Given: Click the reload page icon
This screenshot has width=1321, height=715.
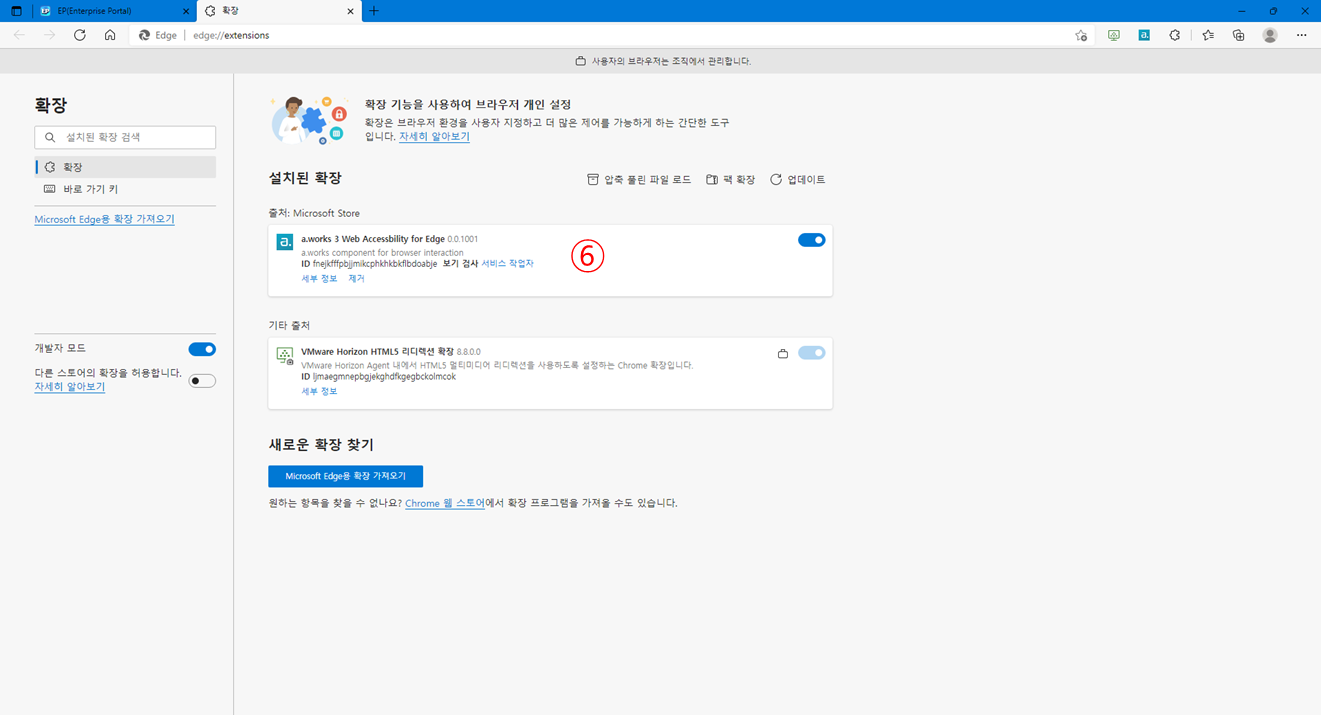Looking at the screenshot, I should point(80,35).
